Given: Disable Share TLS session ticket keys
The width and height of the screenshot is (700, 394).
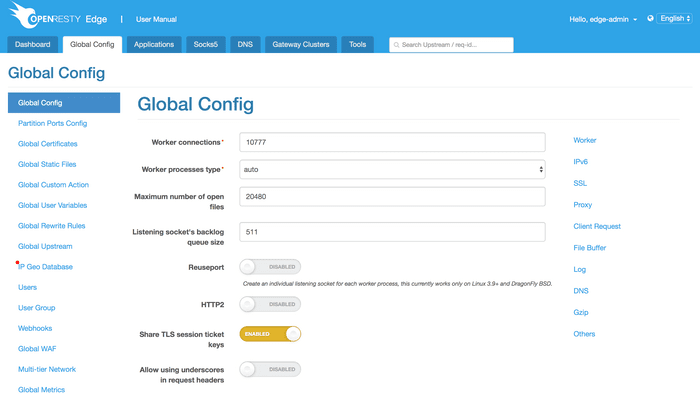Looking at the screenshot, I should pos(270,334).
